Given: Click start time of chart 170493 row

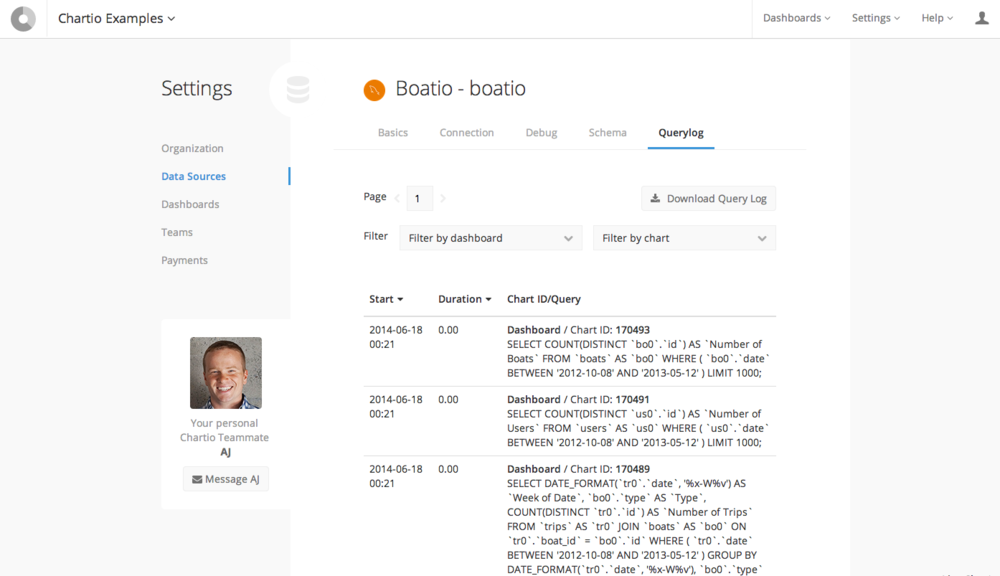Looking at the screenshot, I should (395, 337).
